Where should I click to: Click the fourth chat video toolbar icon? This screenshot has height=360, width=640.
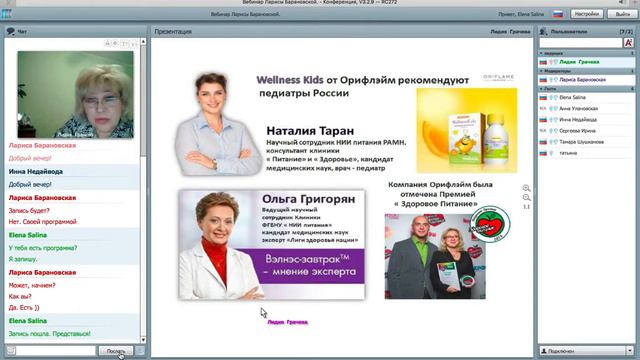(133, 43)
